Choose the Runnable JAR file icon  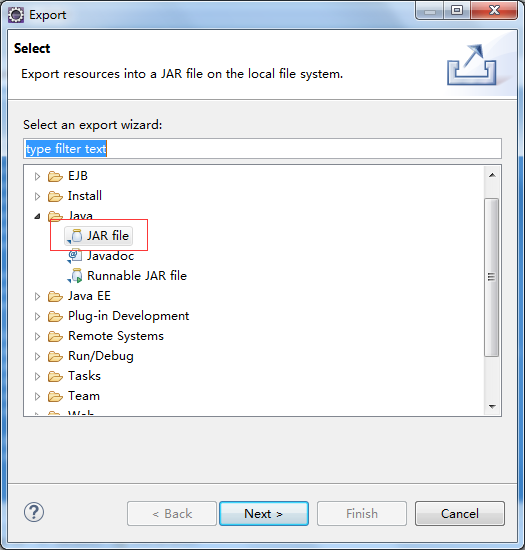tap(75, 276)
